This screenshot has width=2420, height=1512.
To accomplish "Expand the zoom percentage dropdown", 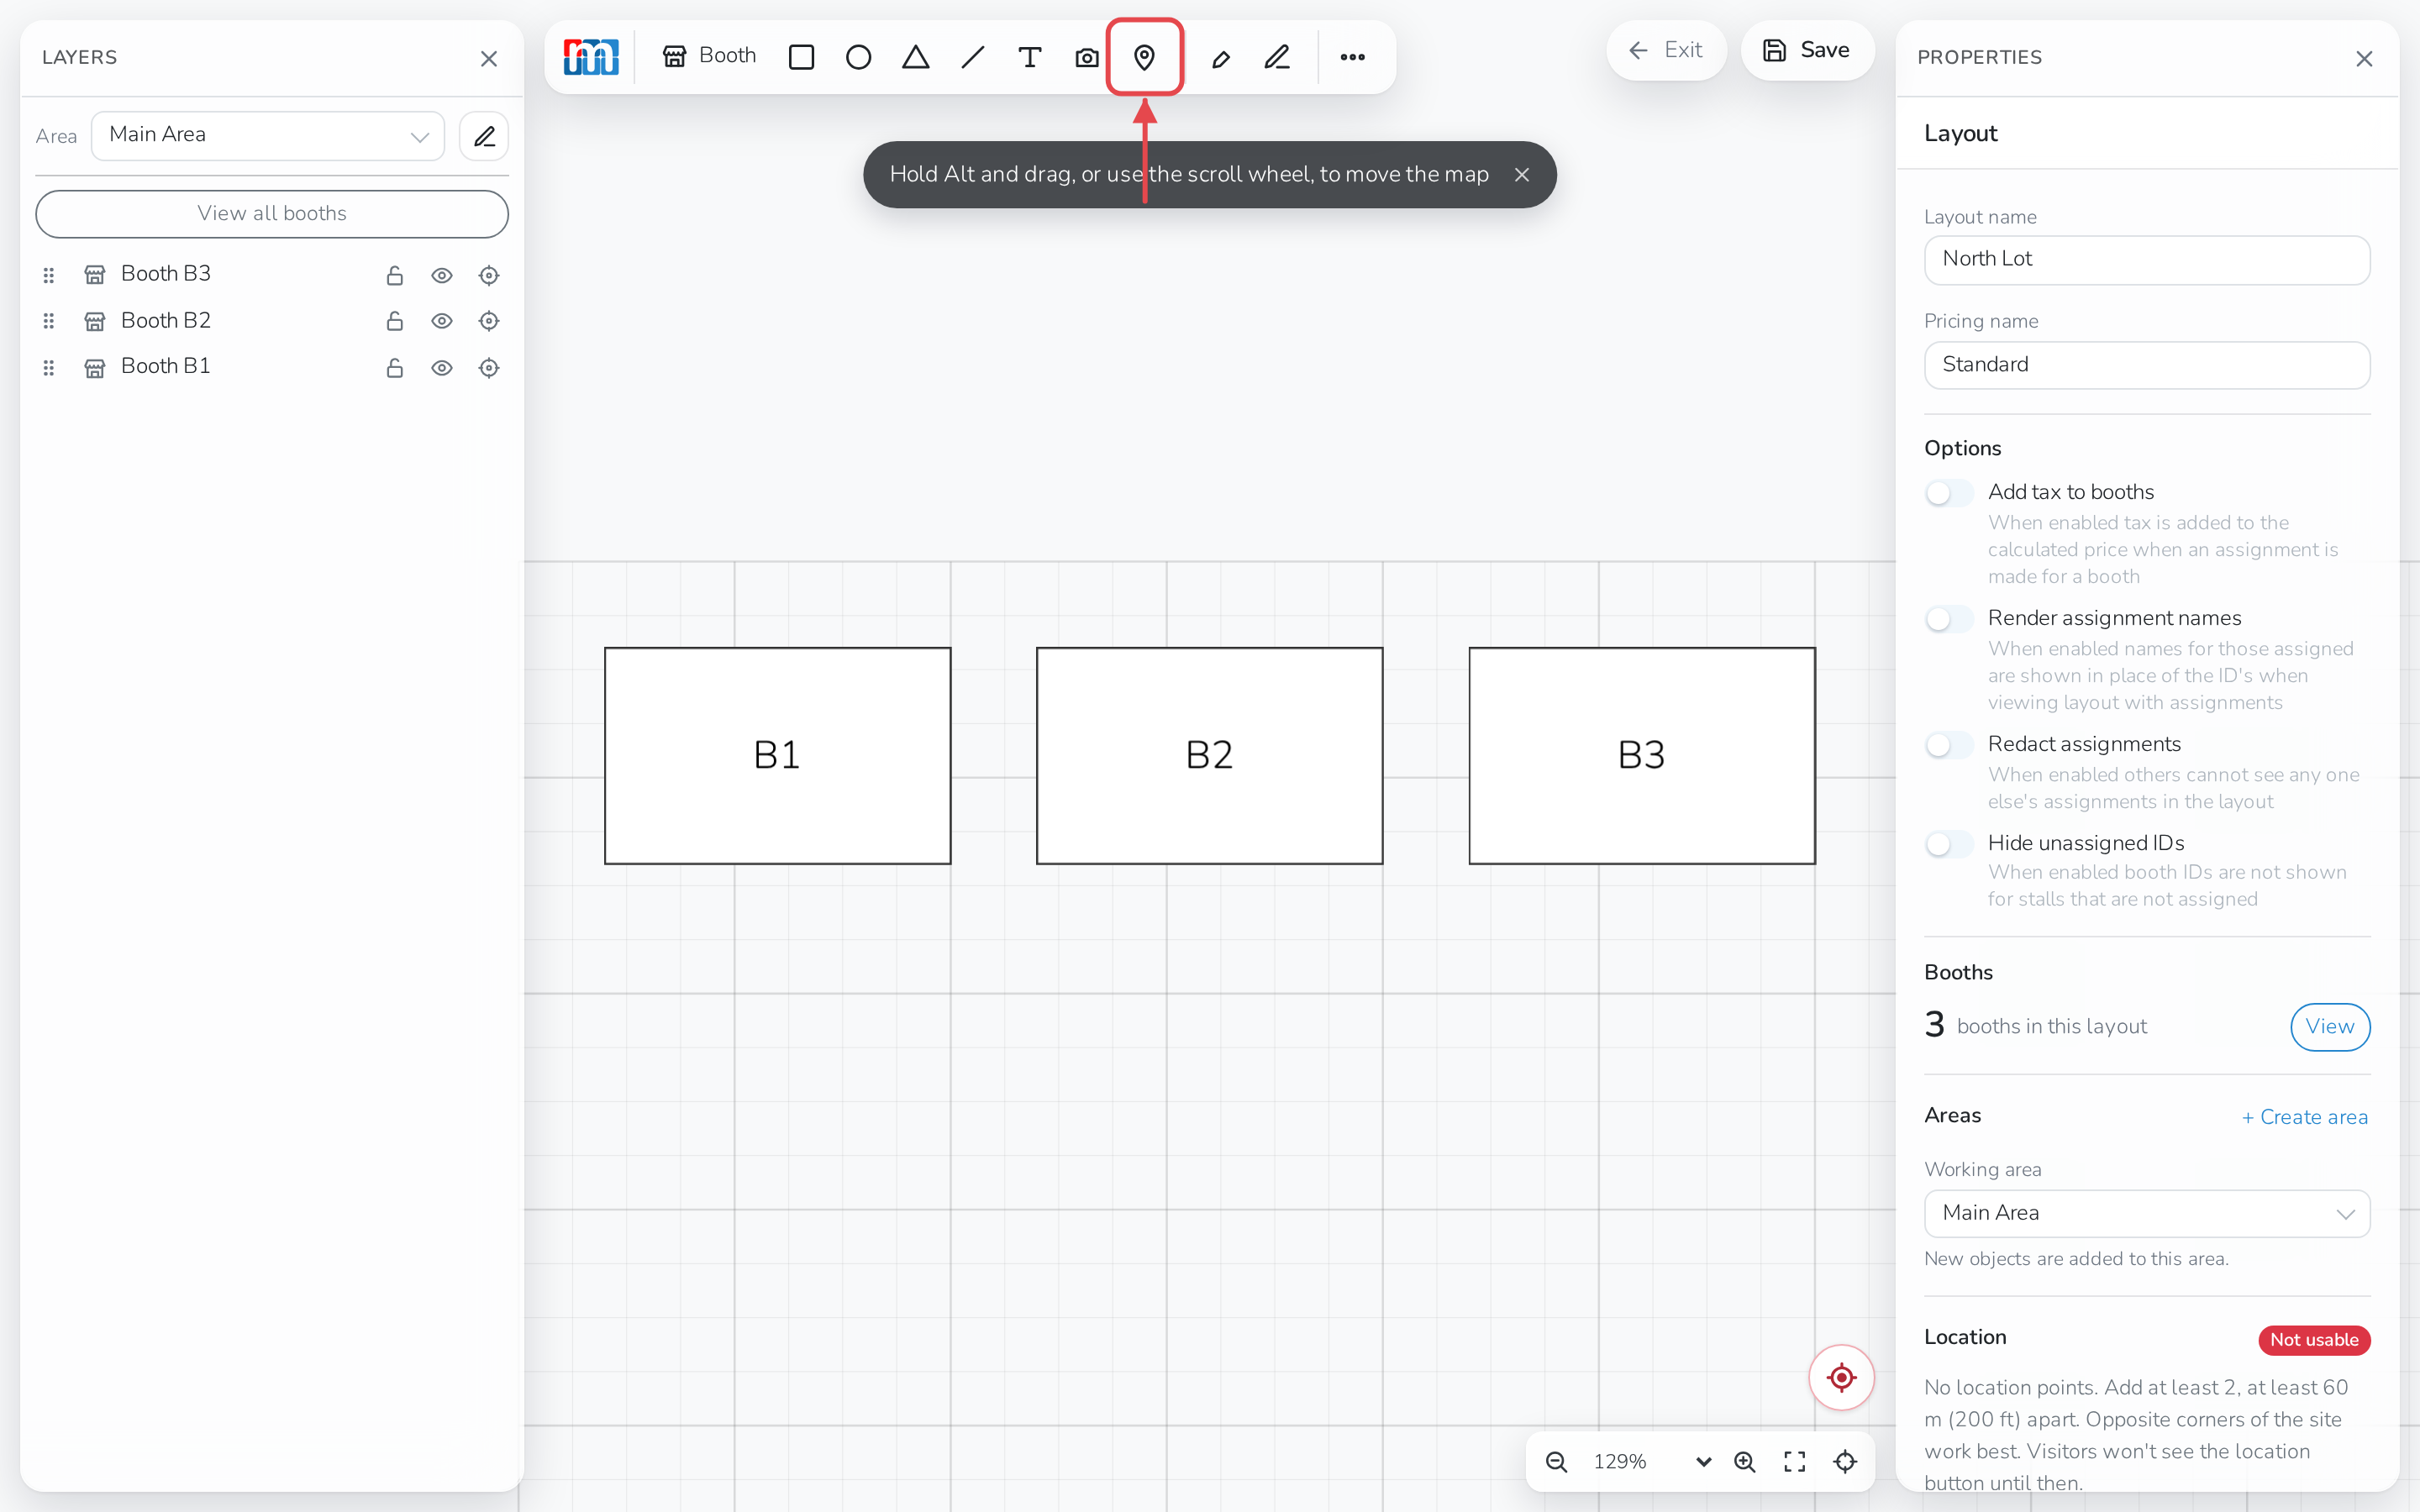I will pos(1703,1461).
